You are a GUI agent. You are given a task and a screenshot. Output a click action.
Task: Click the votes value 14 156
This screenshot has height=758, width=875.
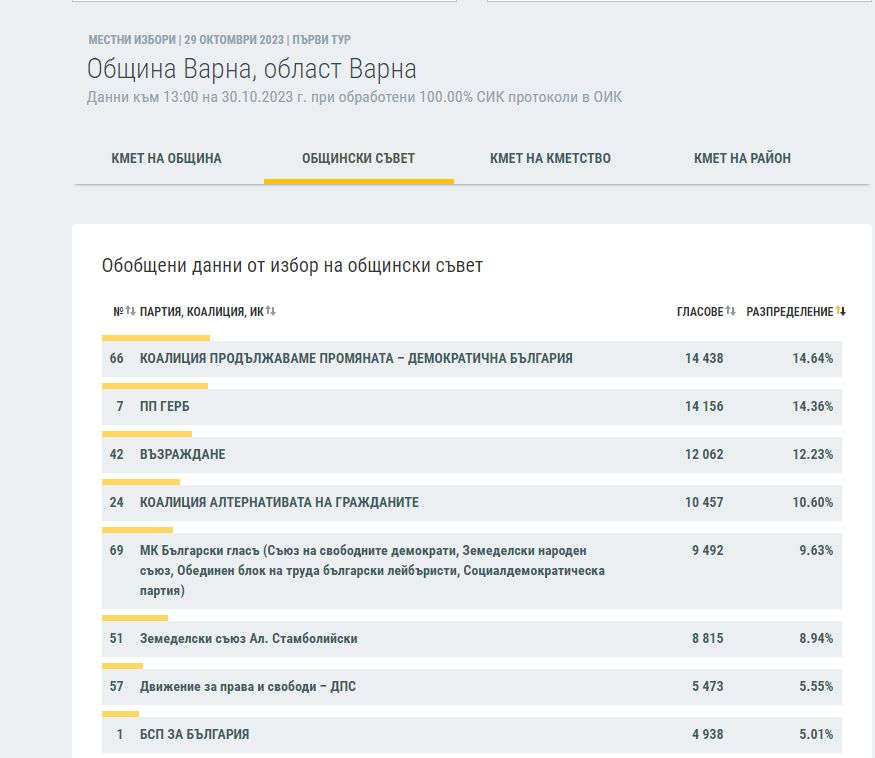point(704,406)
